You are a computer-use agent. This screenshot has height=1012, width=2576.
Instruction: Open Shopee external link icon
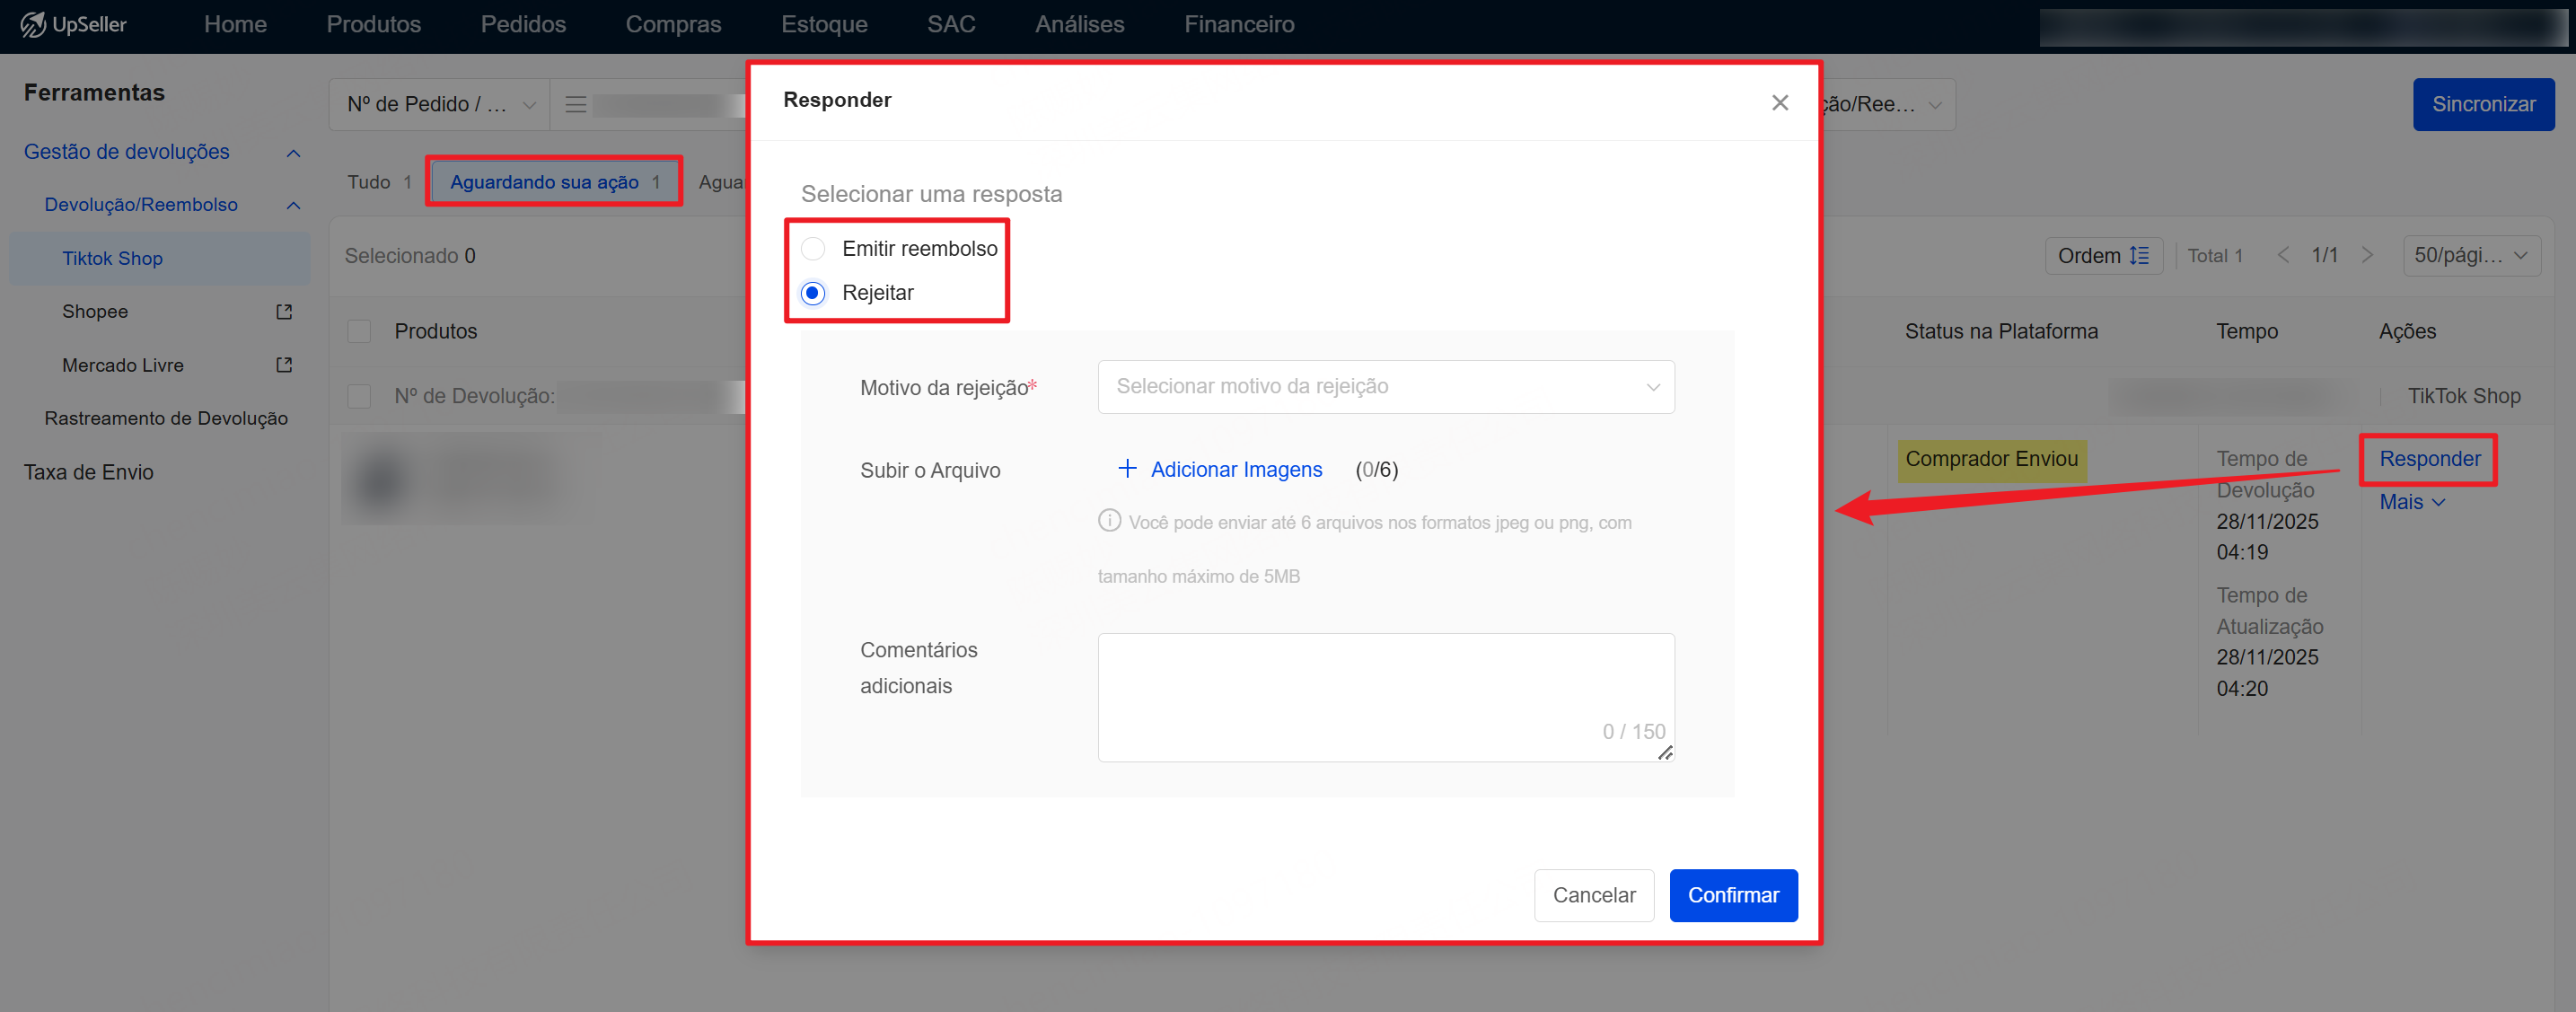[x=284, y=312]
